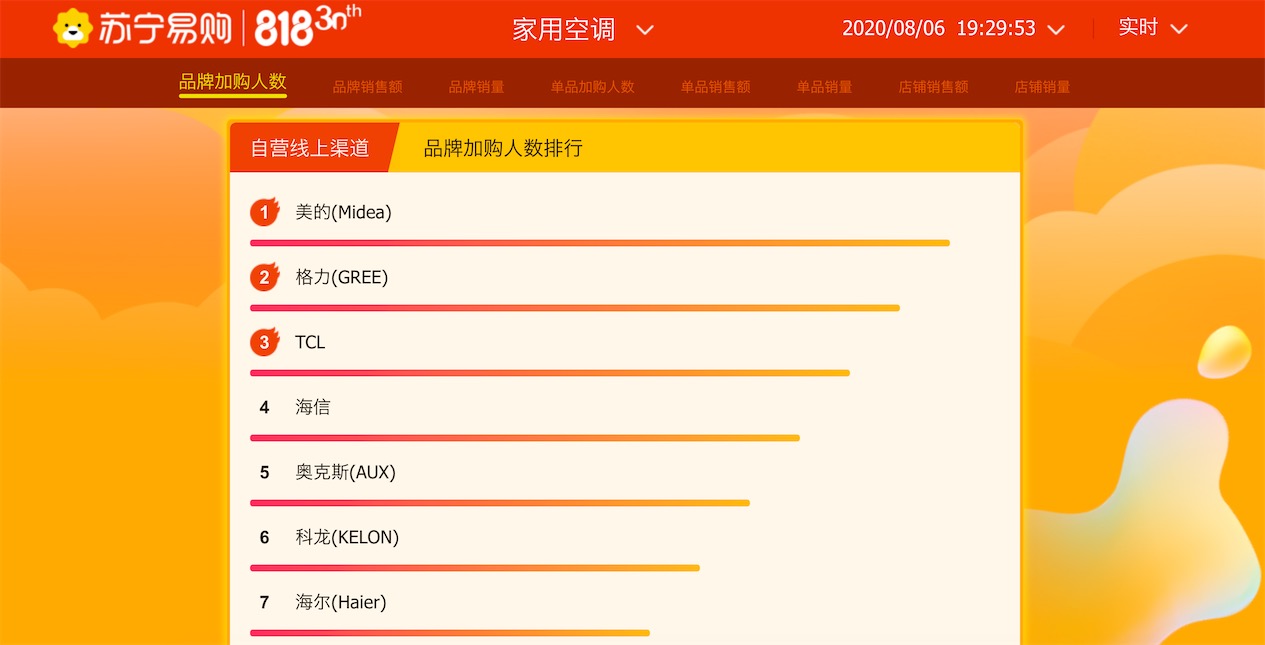This screenshot has width=1265, height=645.
Task: Open the date and time dropdown
Action: [1055, 30]
